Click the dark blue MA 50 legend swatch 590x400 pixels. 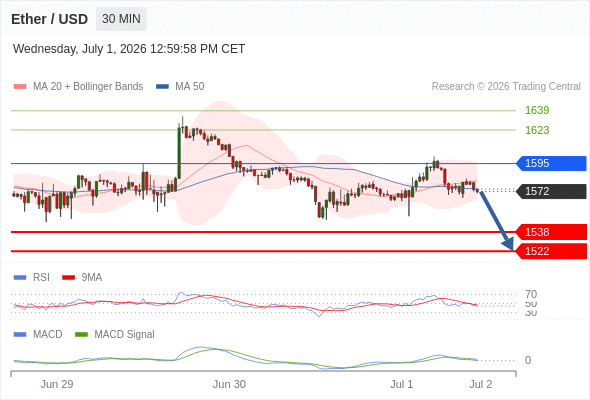(163, 87)
